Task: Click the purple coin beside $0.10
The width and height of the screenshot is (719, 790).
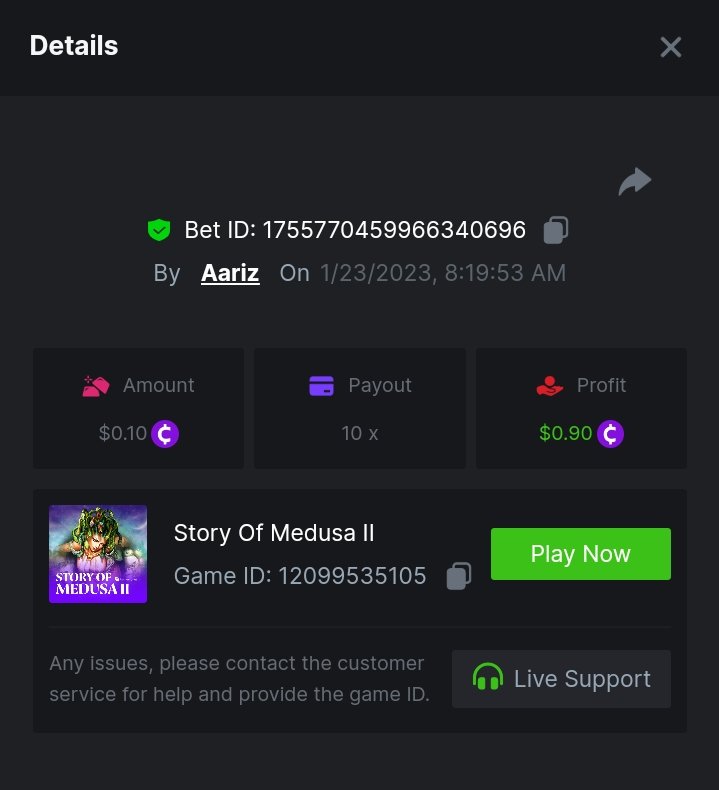Action: point(165,434)
